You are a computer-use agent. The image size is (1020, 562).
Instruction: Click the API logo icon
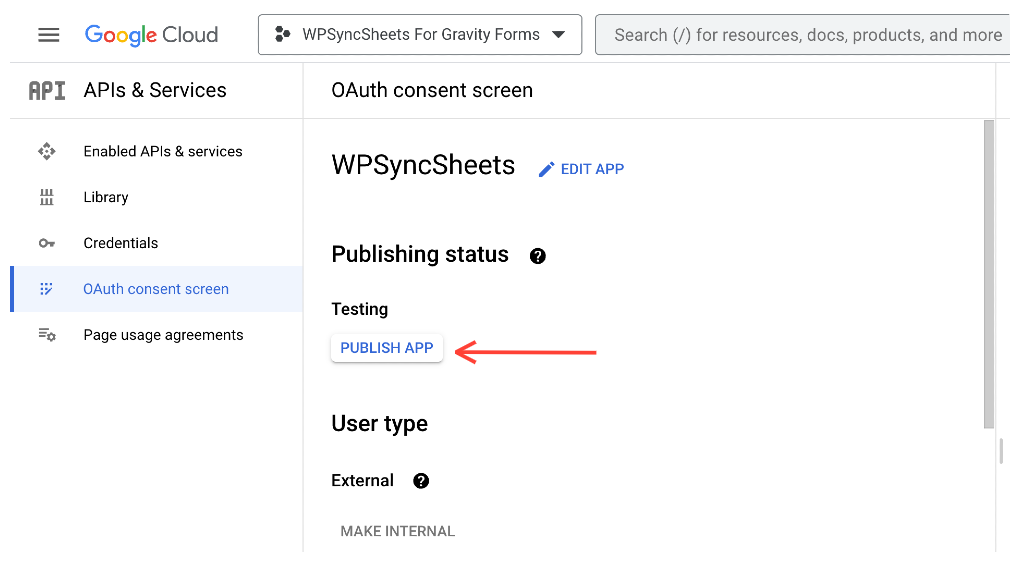tap(47, 90)
